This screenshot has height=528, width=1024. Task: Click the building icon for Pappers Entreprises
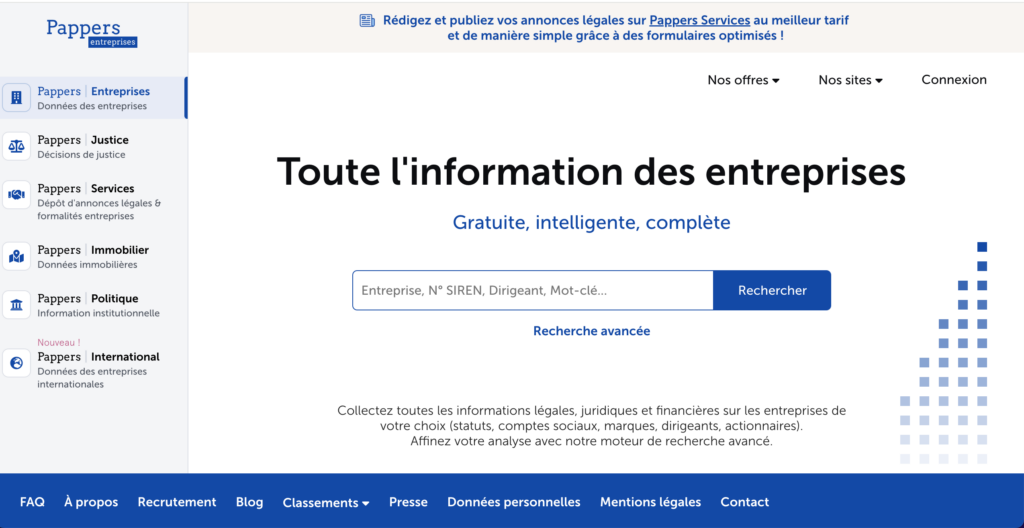coord(16,98)
